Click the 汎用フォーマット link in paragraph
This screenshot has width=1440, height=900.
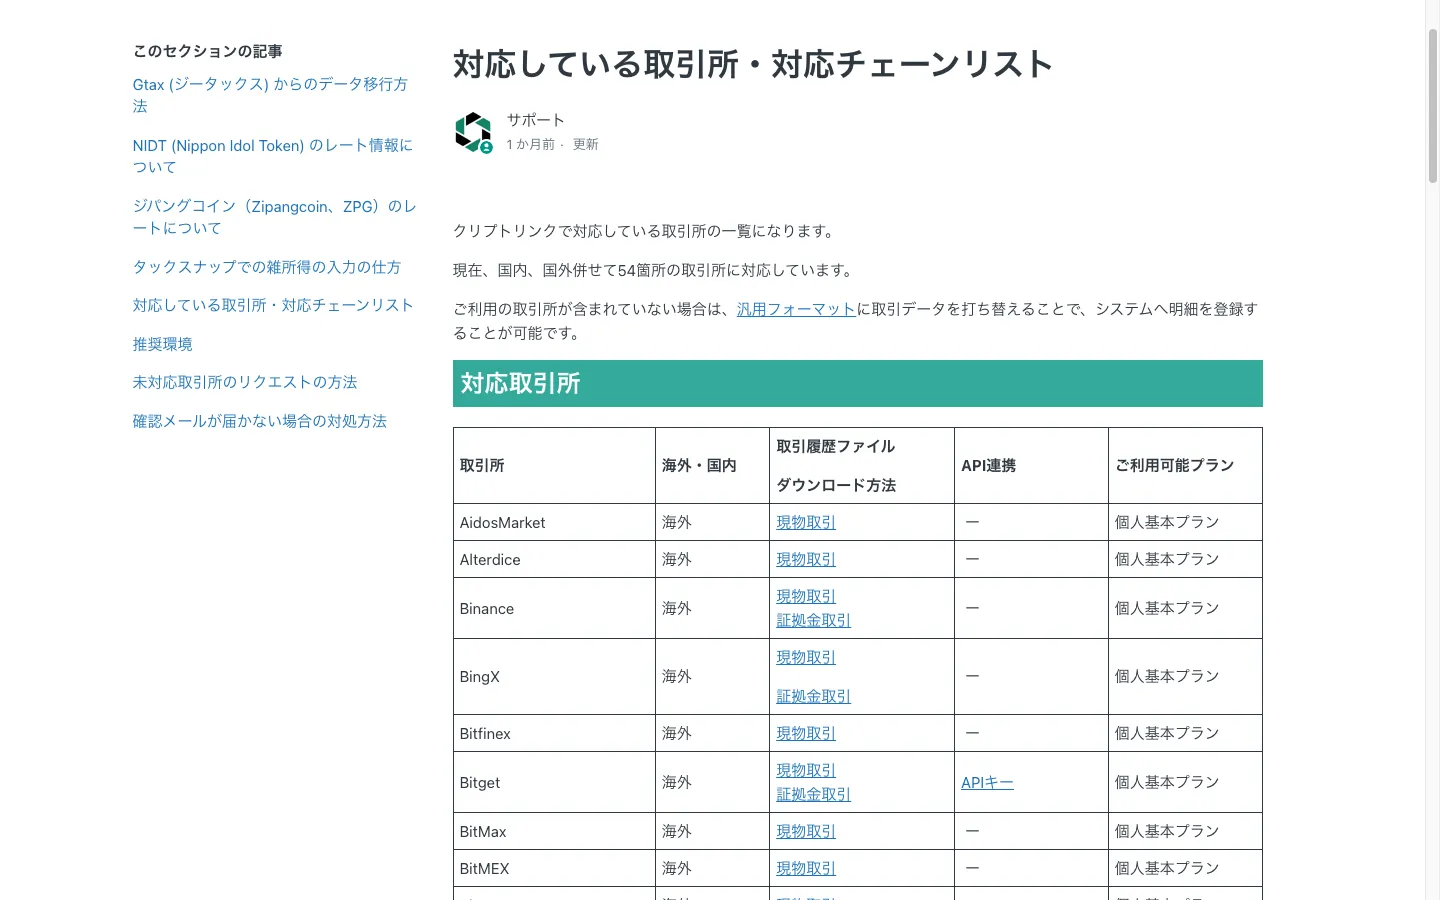pyautogui.click(x=796, y=309)
